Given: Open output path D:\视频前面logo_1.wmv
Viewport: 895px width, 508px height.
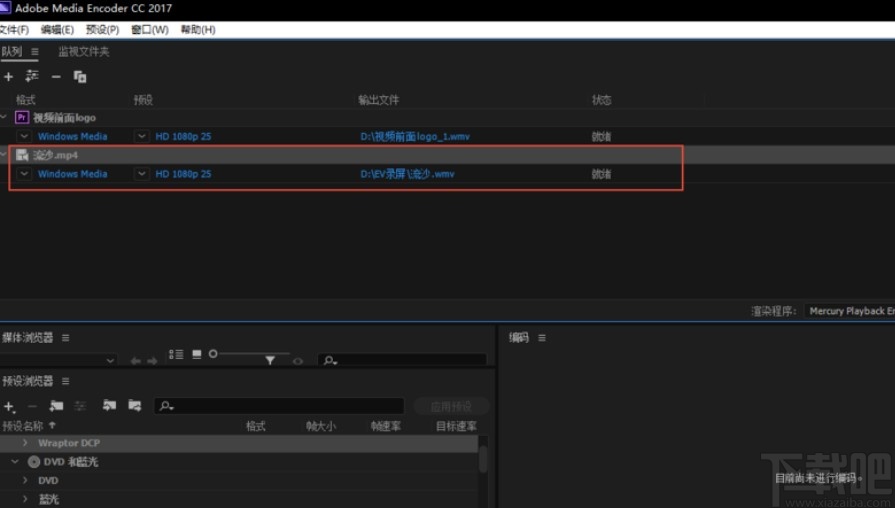Looking at the screenshot, I should point(415,136).
